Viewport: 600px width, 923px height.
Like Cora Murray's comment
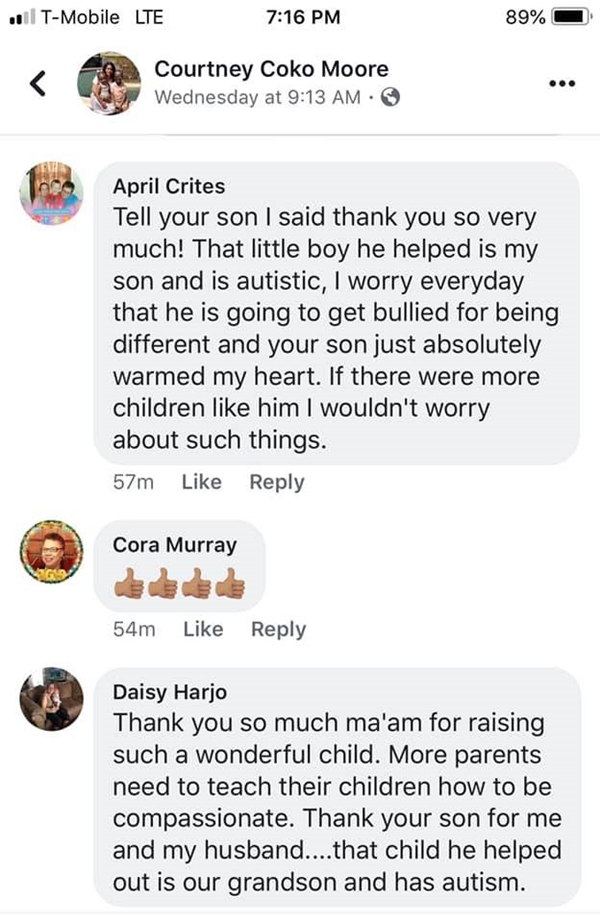[203, 629]
